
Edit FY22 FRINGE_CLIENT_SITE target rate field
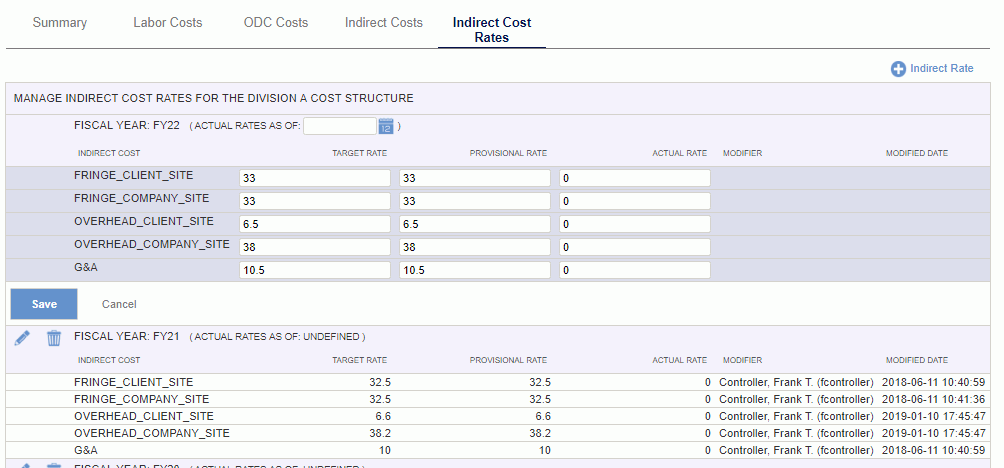[x=315, y=178]
